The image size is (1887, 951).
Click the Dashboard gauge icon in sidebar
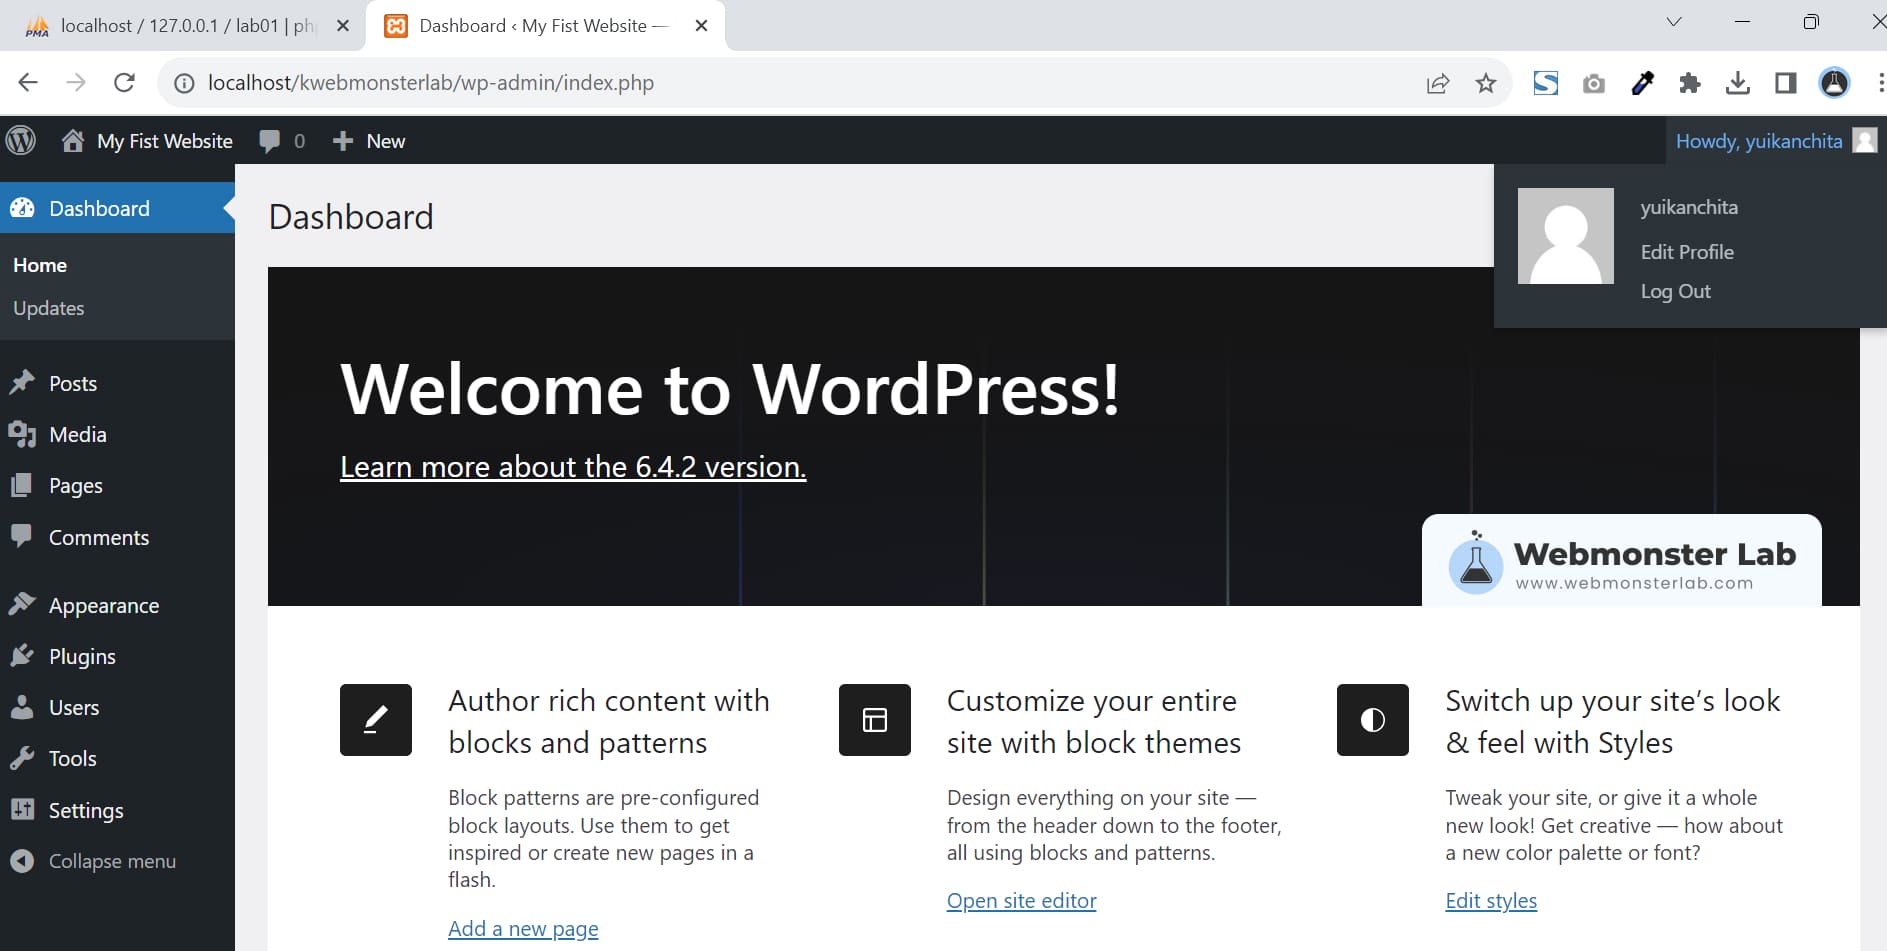click(22, 208)
